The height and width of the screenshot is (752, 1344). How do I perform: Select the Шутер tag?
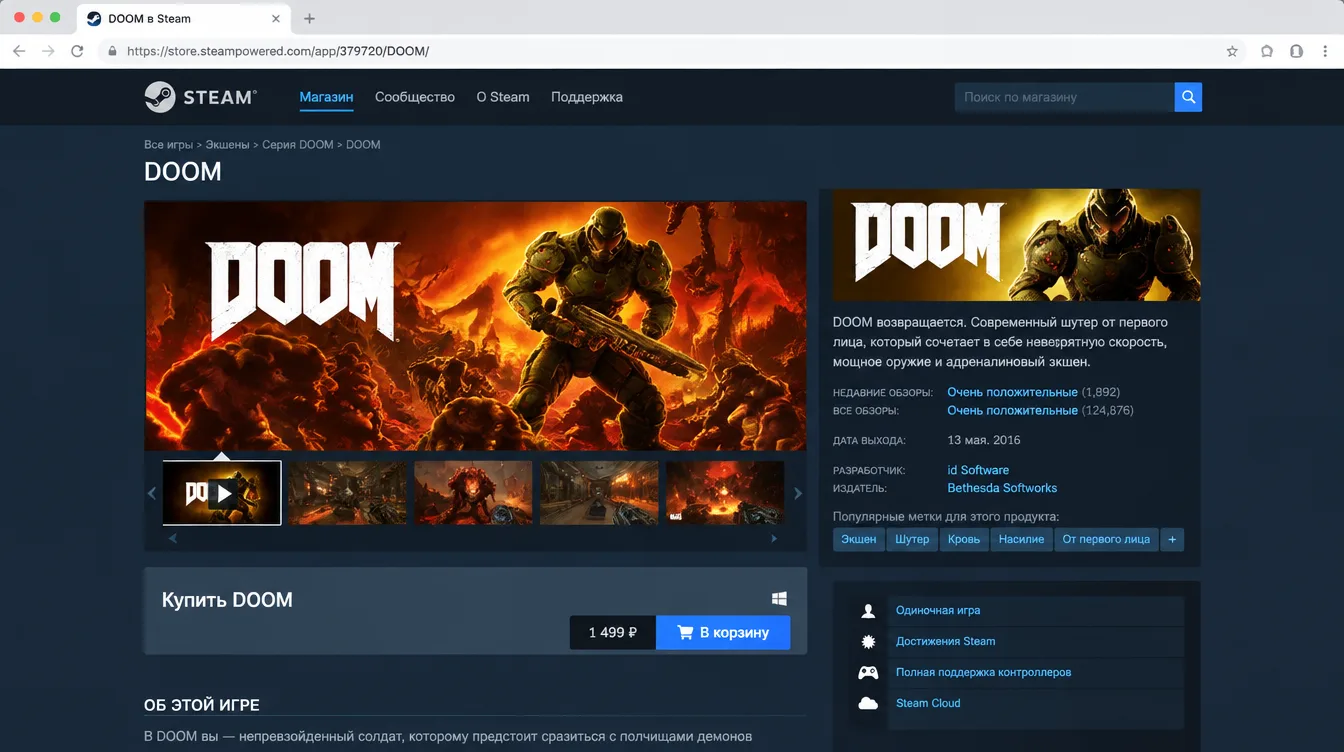[x=912, y=539]
